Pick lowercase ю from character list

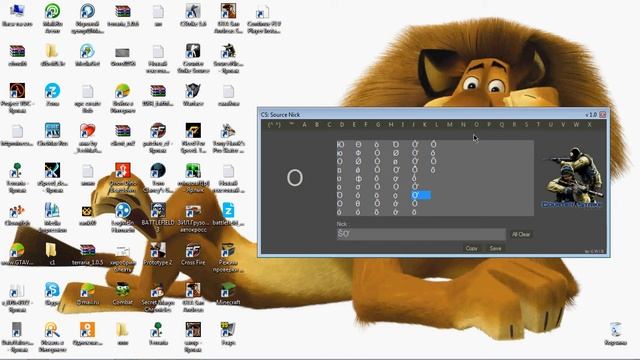pos(340,153)
